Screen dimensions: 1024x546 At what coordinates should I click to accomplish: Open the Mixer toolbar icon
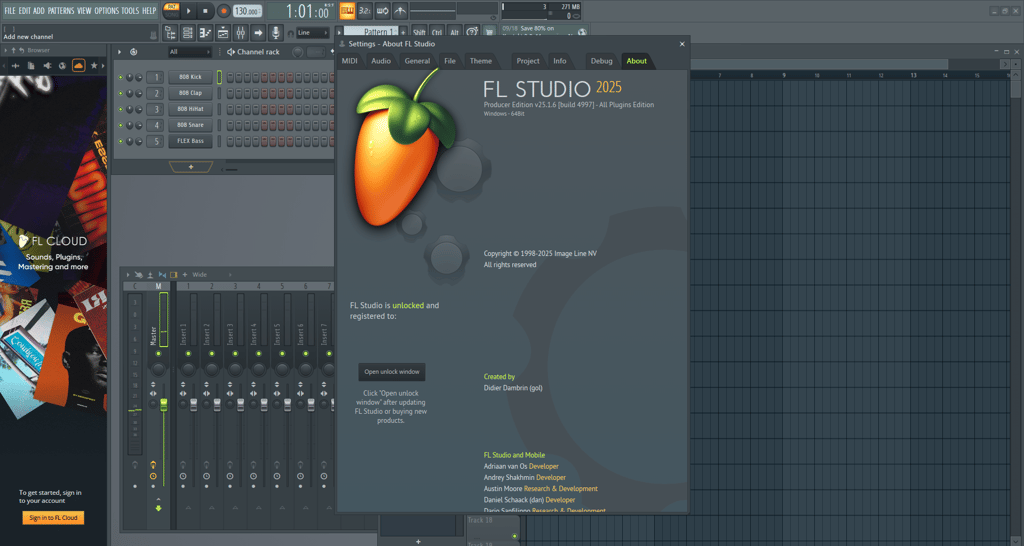pyautogui.click(x=240, y=33)
